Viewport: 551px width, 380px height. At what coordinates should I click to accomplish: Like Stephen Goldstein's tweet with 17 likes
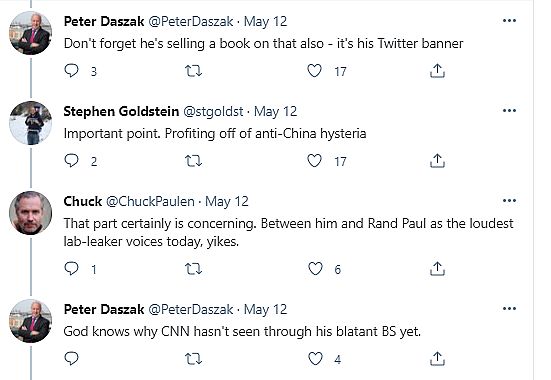314,161
